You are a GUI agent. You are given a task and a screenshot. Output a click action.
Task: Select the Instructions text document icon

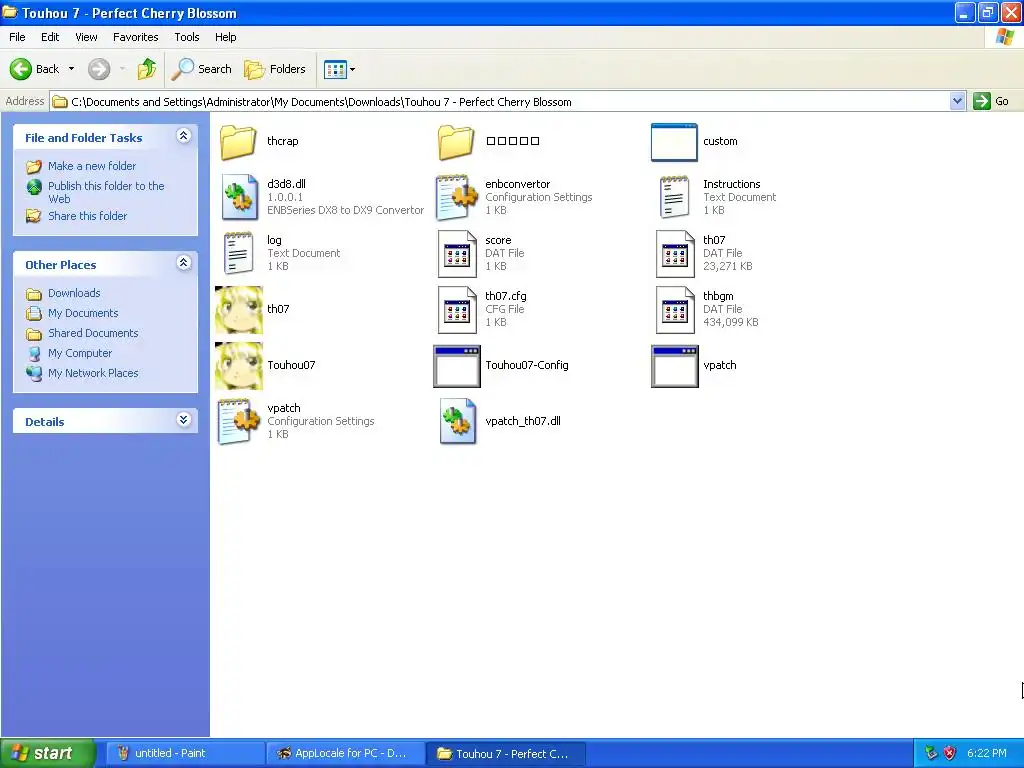[x=674, y=197]
